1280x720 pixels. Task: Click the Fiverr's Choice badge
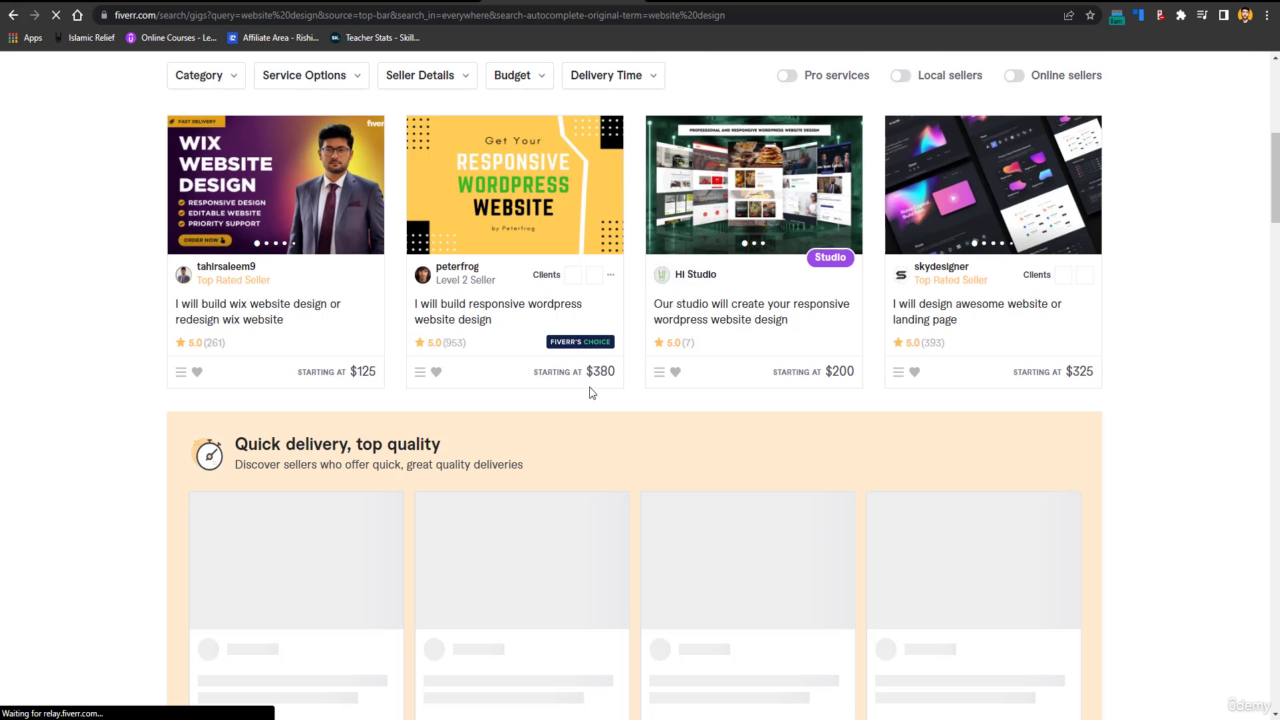[x=580, y=342]
